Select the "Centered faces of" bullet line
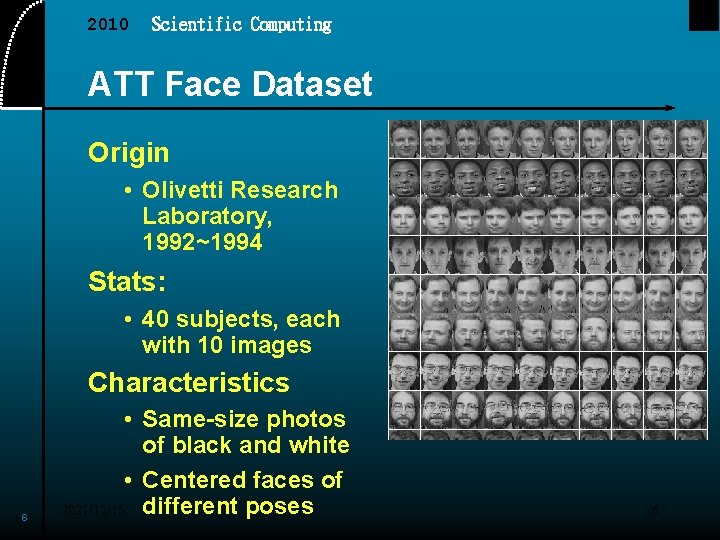The height and width of the screenshot is (540, 720). [x=242, y=480]
